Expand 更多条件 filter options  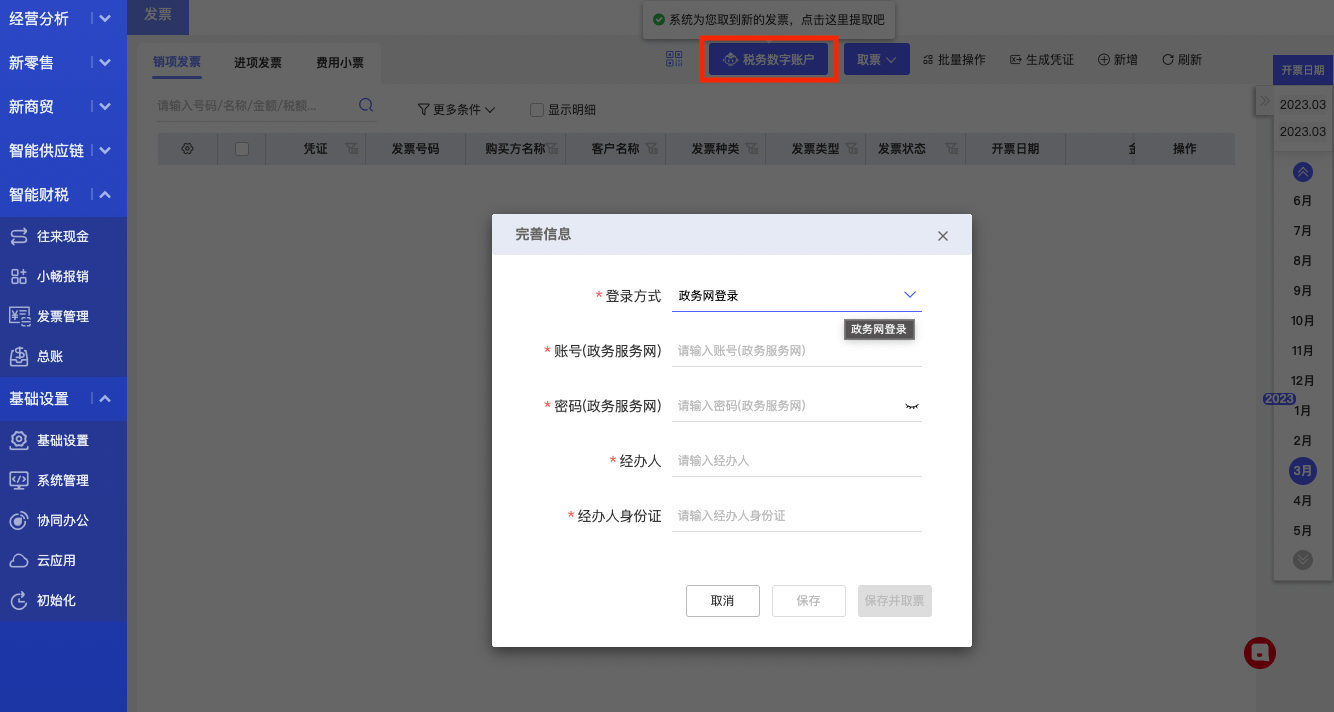(456, 109)
